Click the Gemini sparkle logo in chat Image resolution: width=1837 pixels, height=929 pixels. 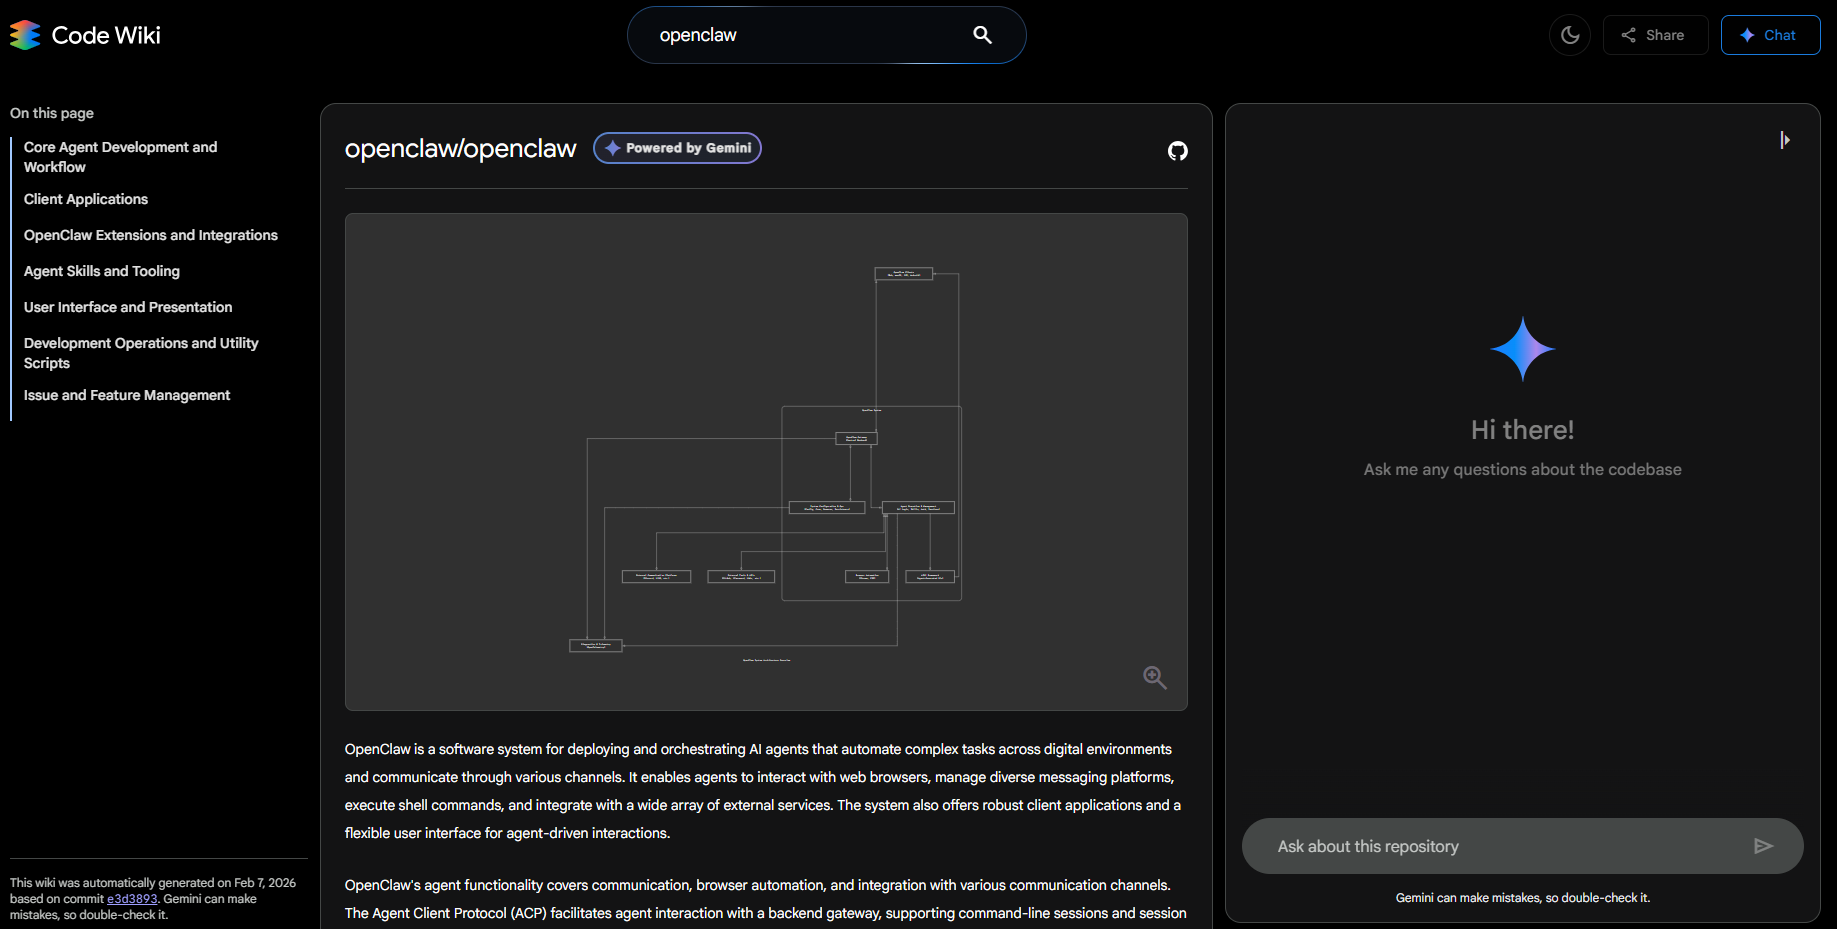click(1522, 349)
